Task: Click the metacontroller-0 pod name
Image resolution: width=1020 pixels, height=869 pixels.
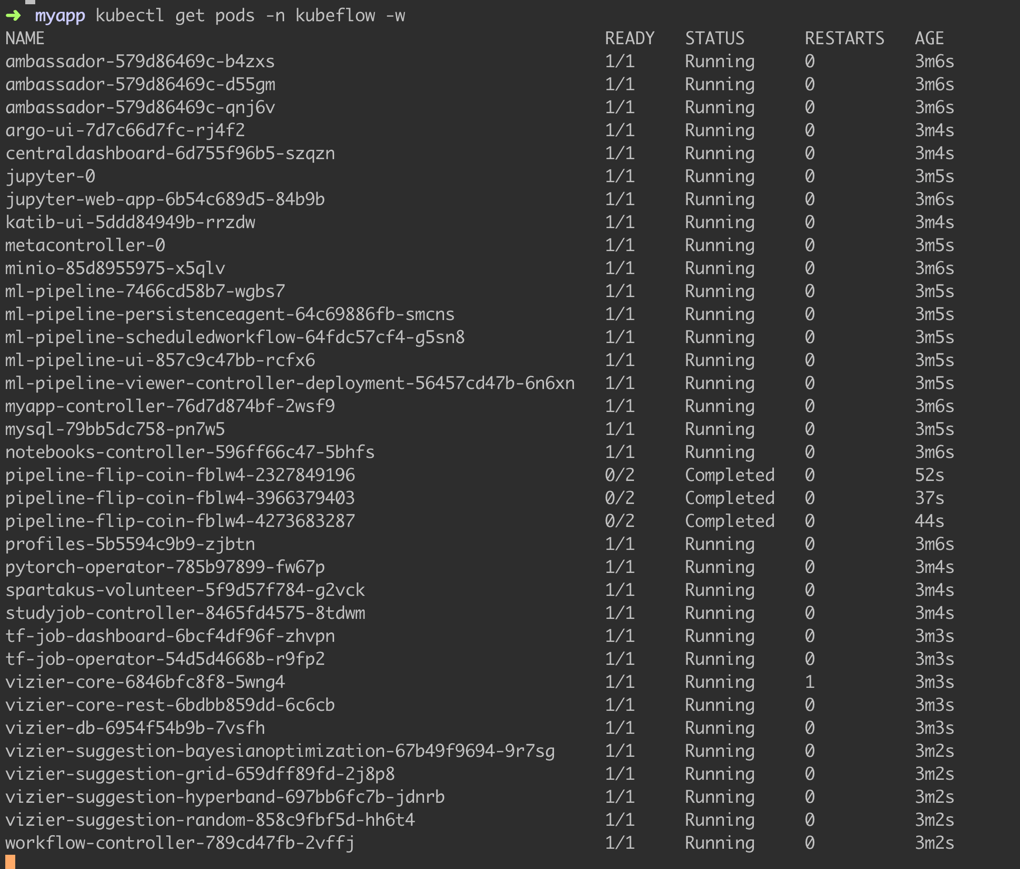Action: [x=85, y=246]
